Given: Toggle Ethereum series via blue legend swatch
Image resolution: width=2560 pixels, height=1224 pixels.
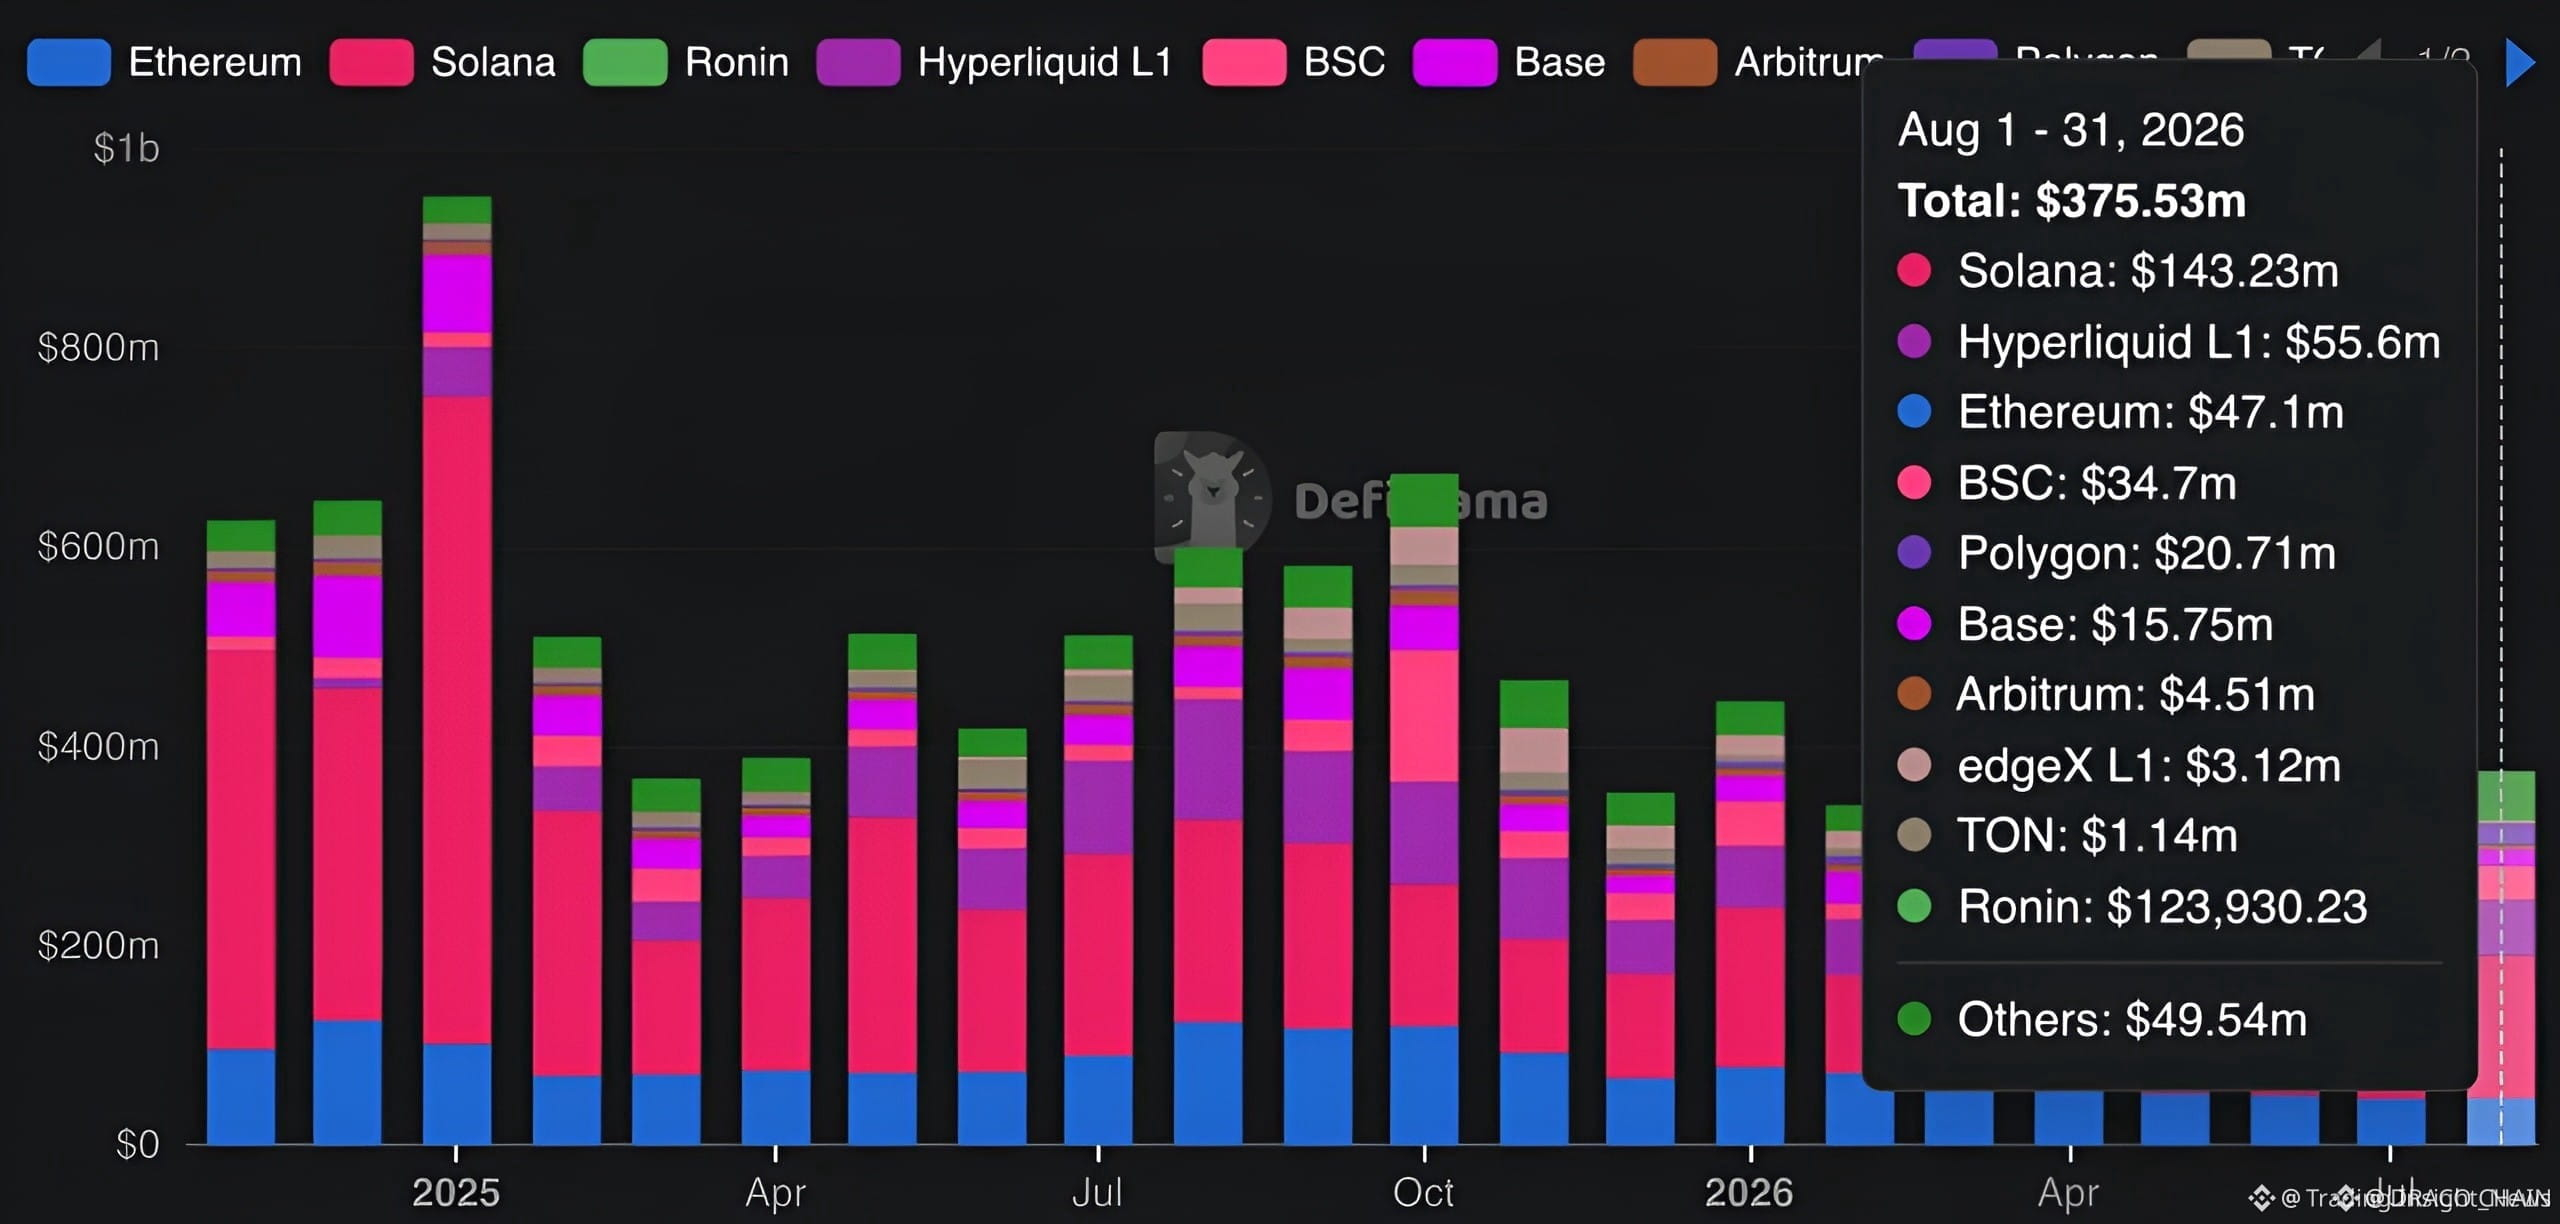Looking at the screenshot, I should (x=69, y=62).
